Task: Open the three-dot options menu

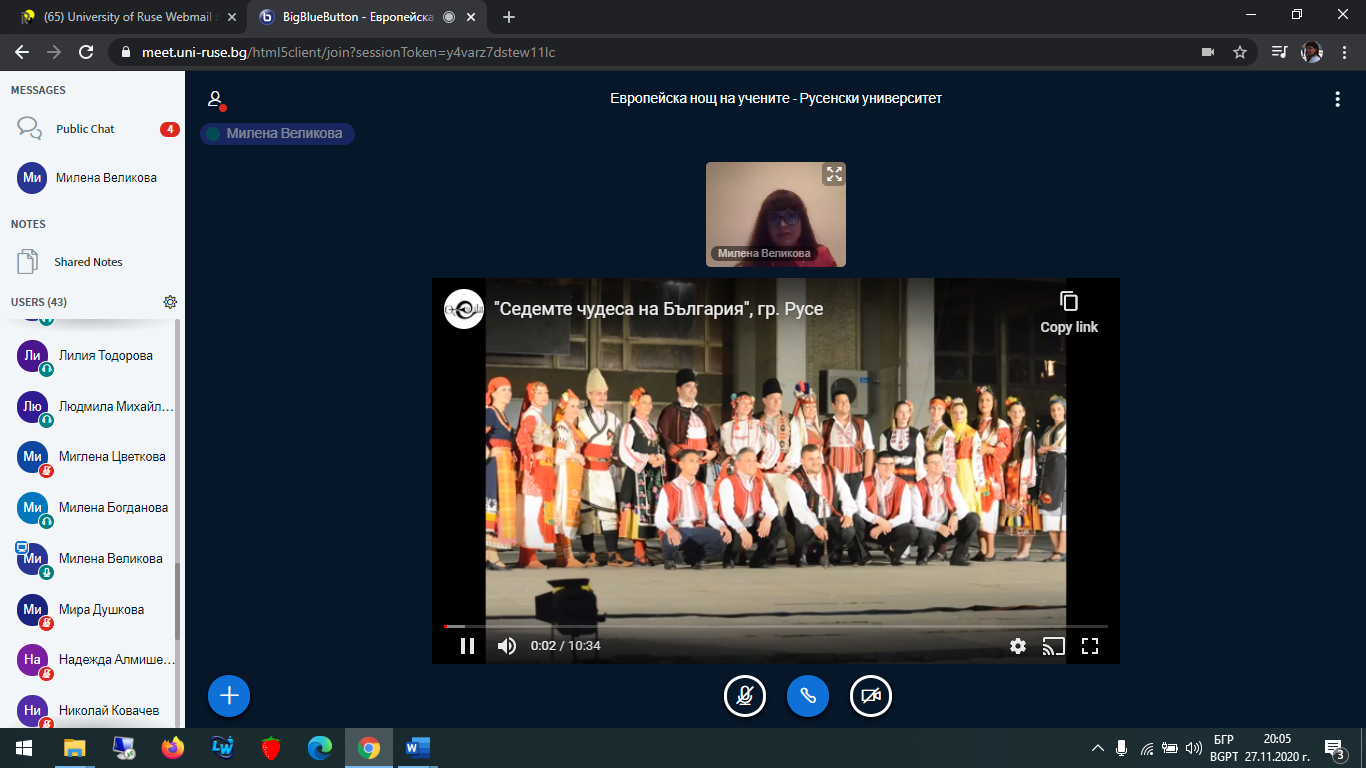Action: [1337, 99]
